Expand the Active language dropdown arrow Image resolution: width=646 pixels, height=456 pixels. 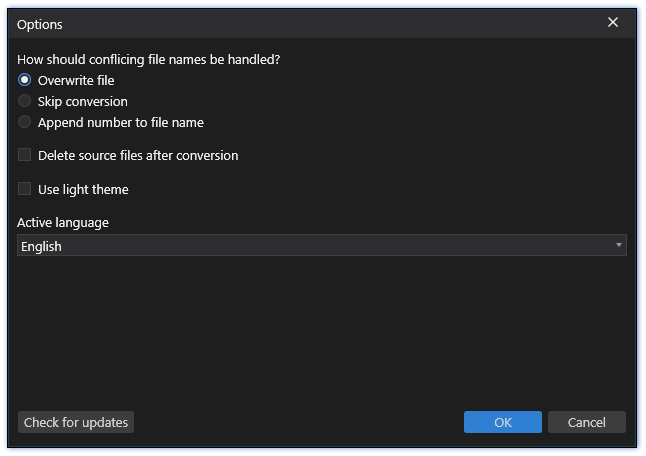[618, 245]
